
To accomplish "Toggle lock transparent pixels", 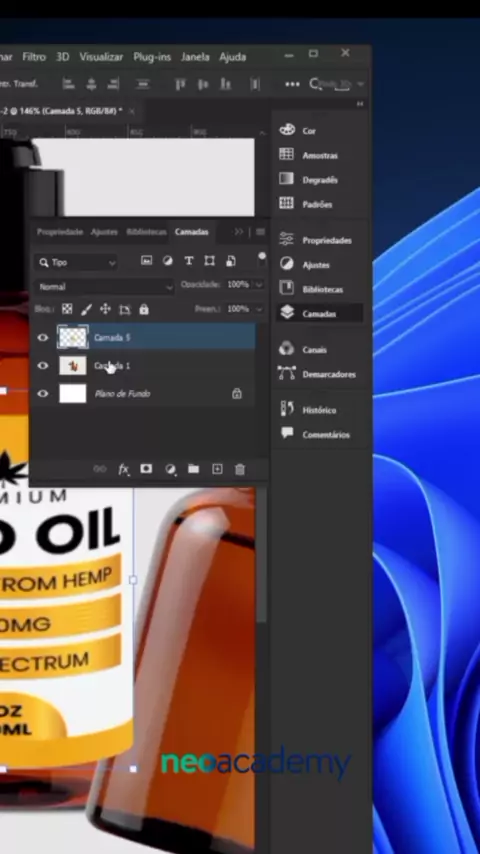I will click(x=67, y=309).
